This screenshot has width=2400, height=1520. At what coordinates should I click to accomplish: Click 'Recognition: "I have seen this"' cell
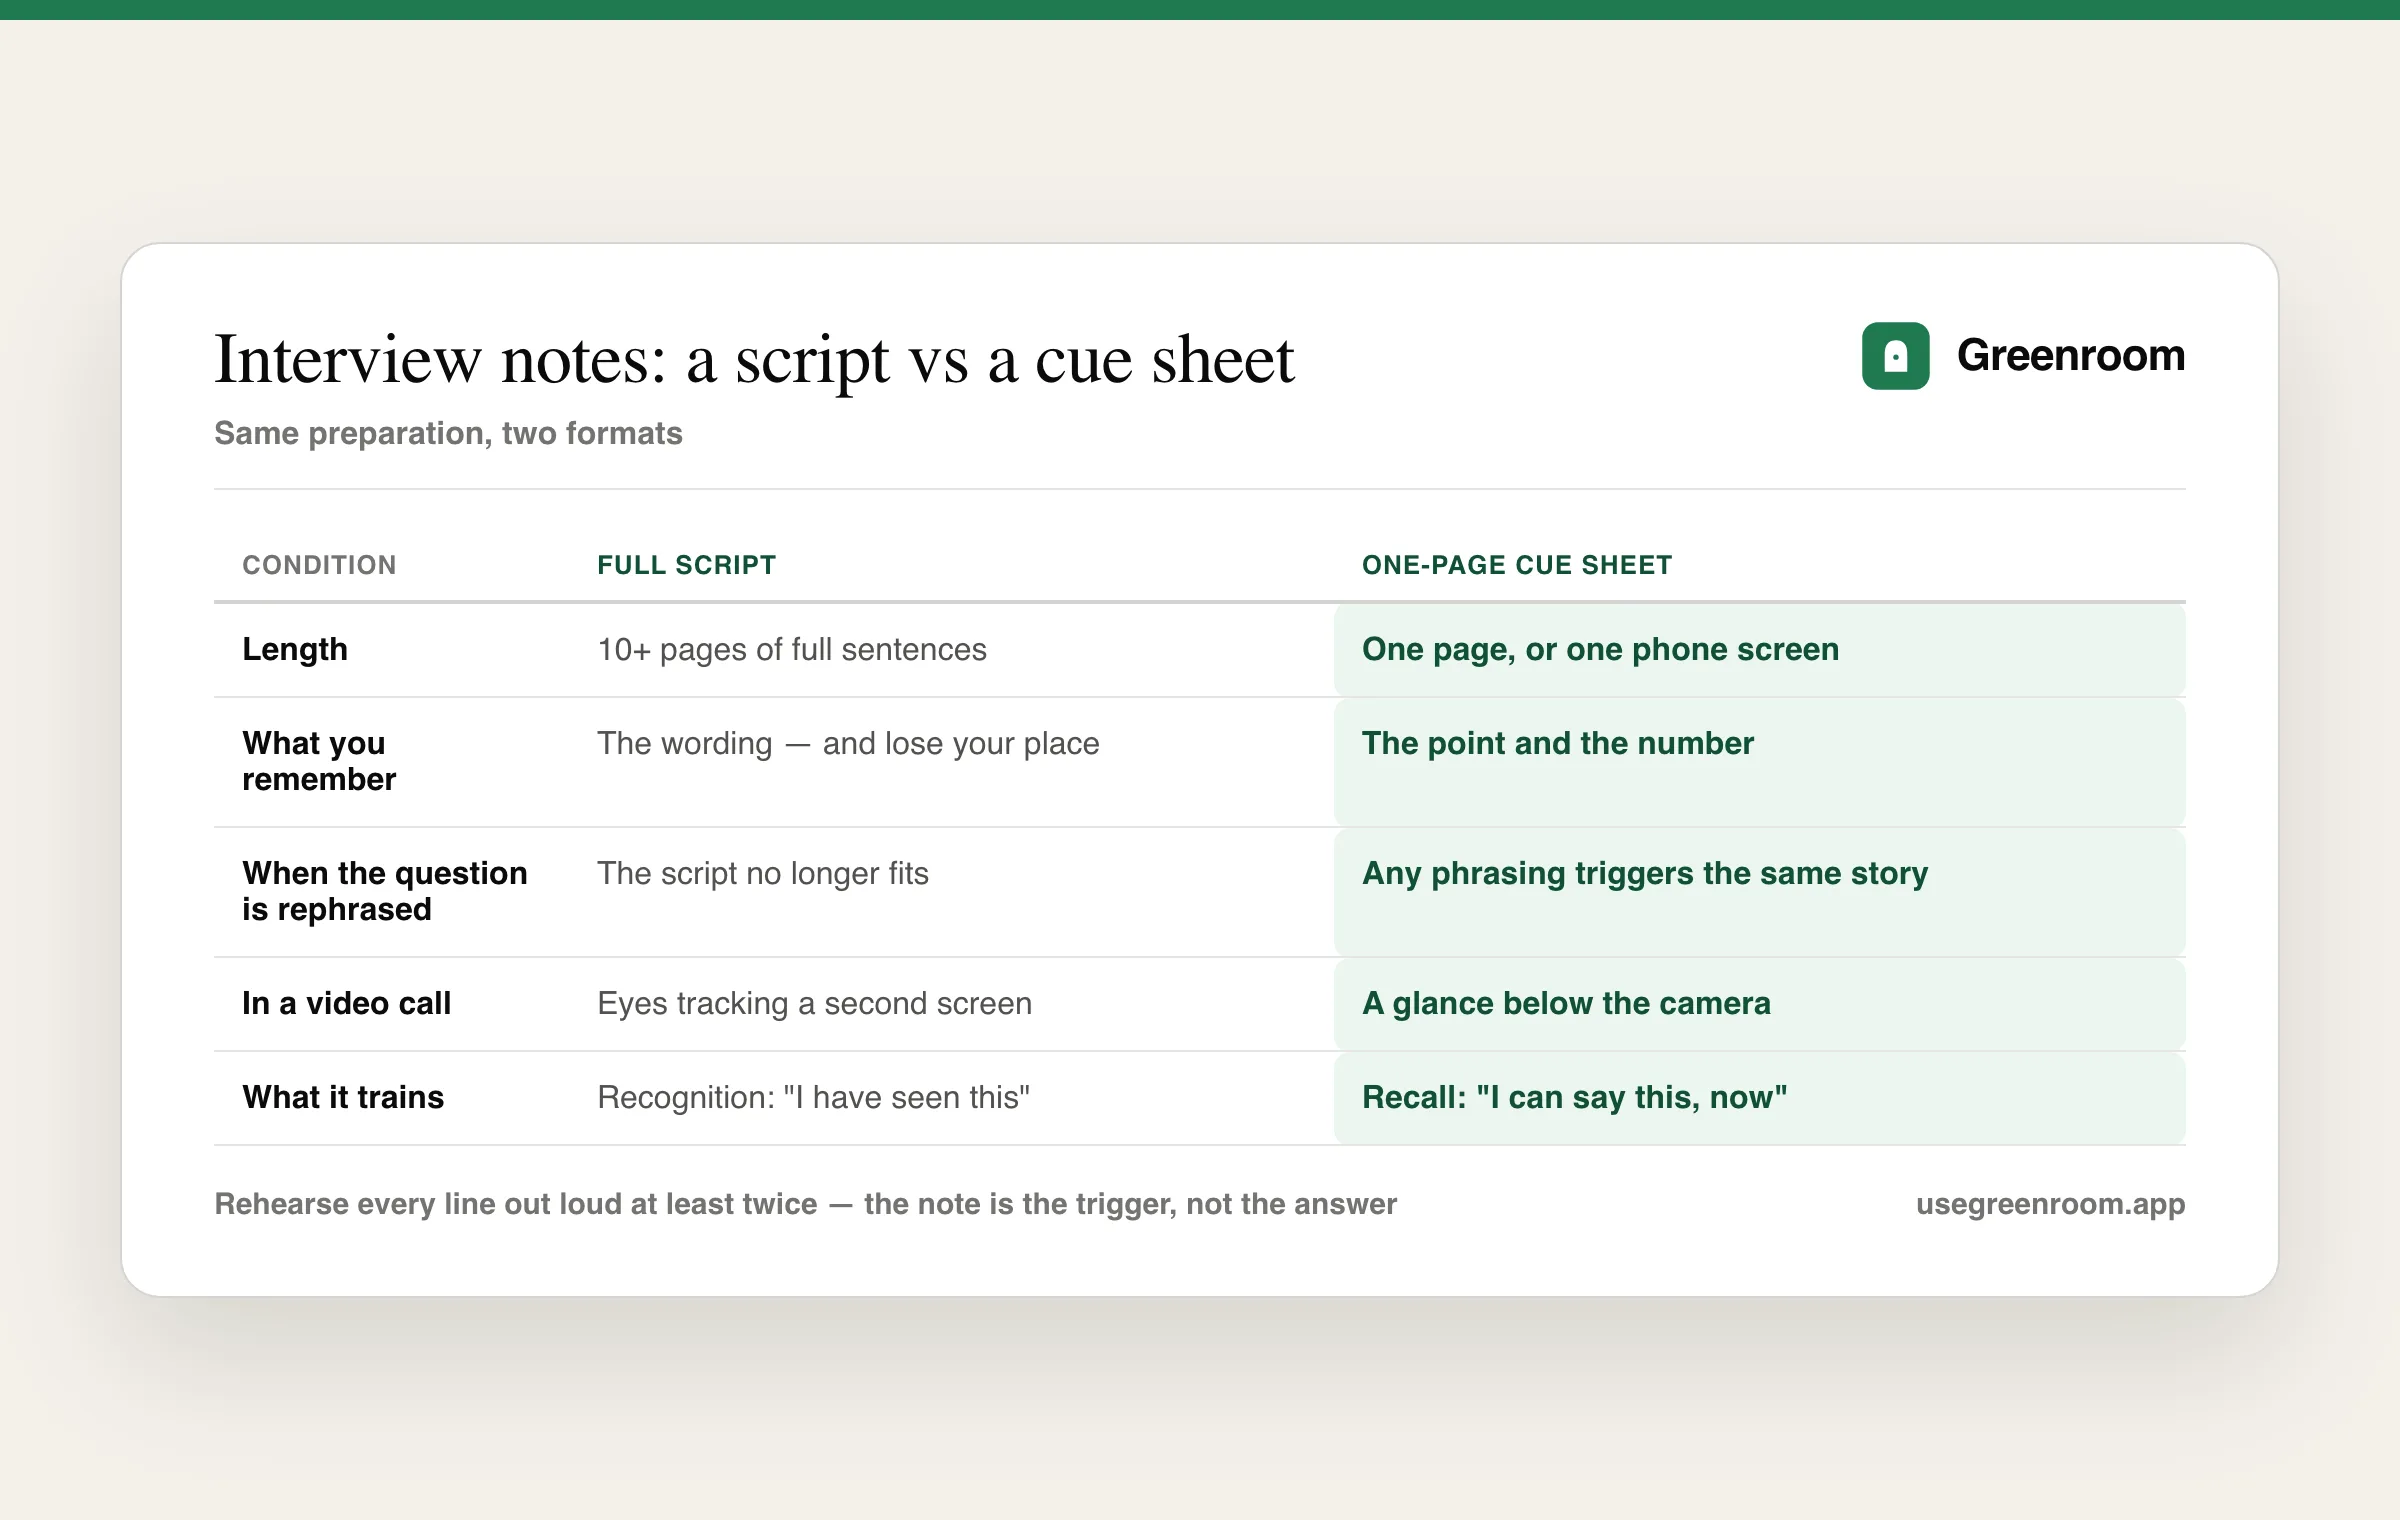point(813,1098)
